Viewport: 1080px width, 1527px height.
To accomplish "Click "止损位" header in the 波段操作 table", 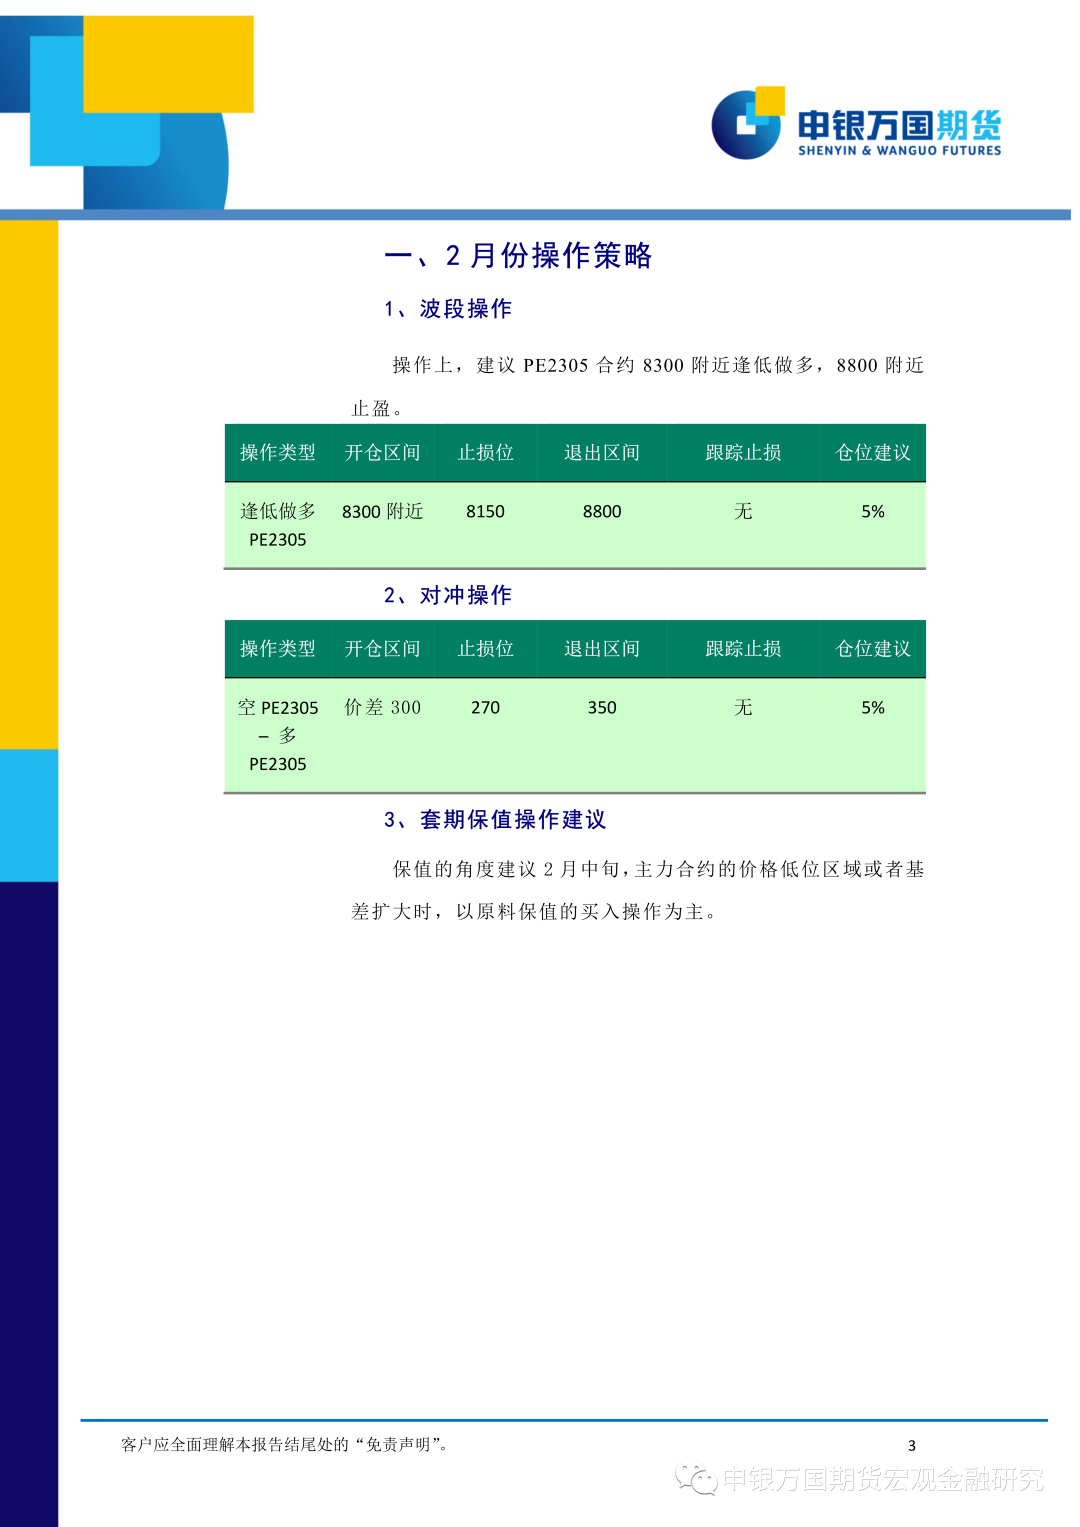I will tap(485, 453).
